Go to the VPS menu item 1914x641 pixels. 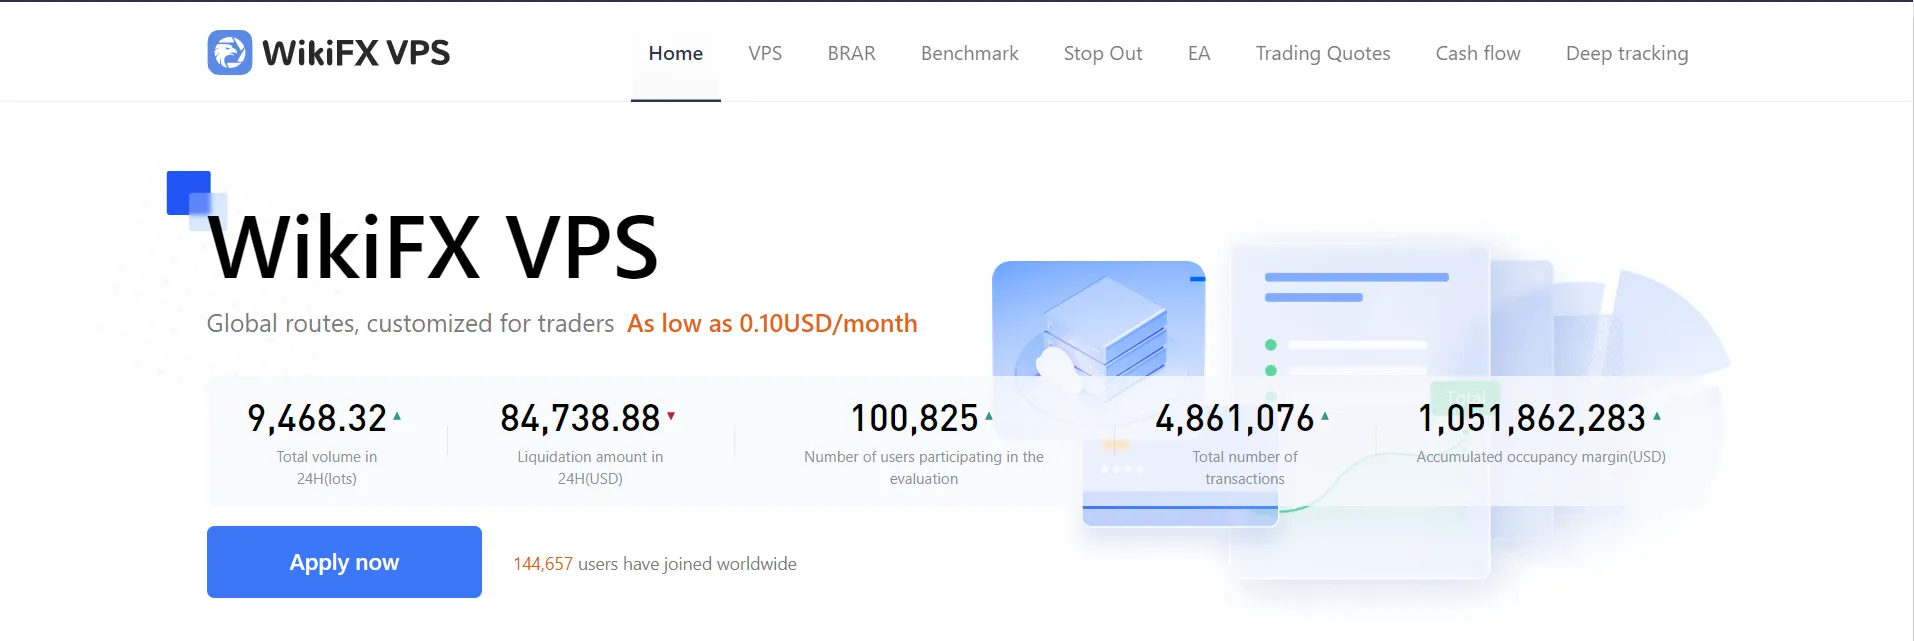(765, 53)
